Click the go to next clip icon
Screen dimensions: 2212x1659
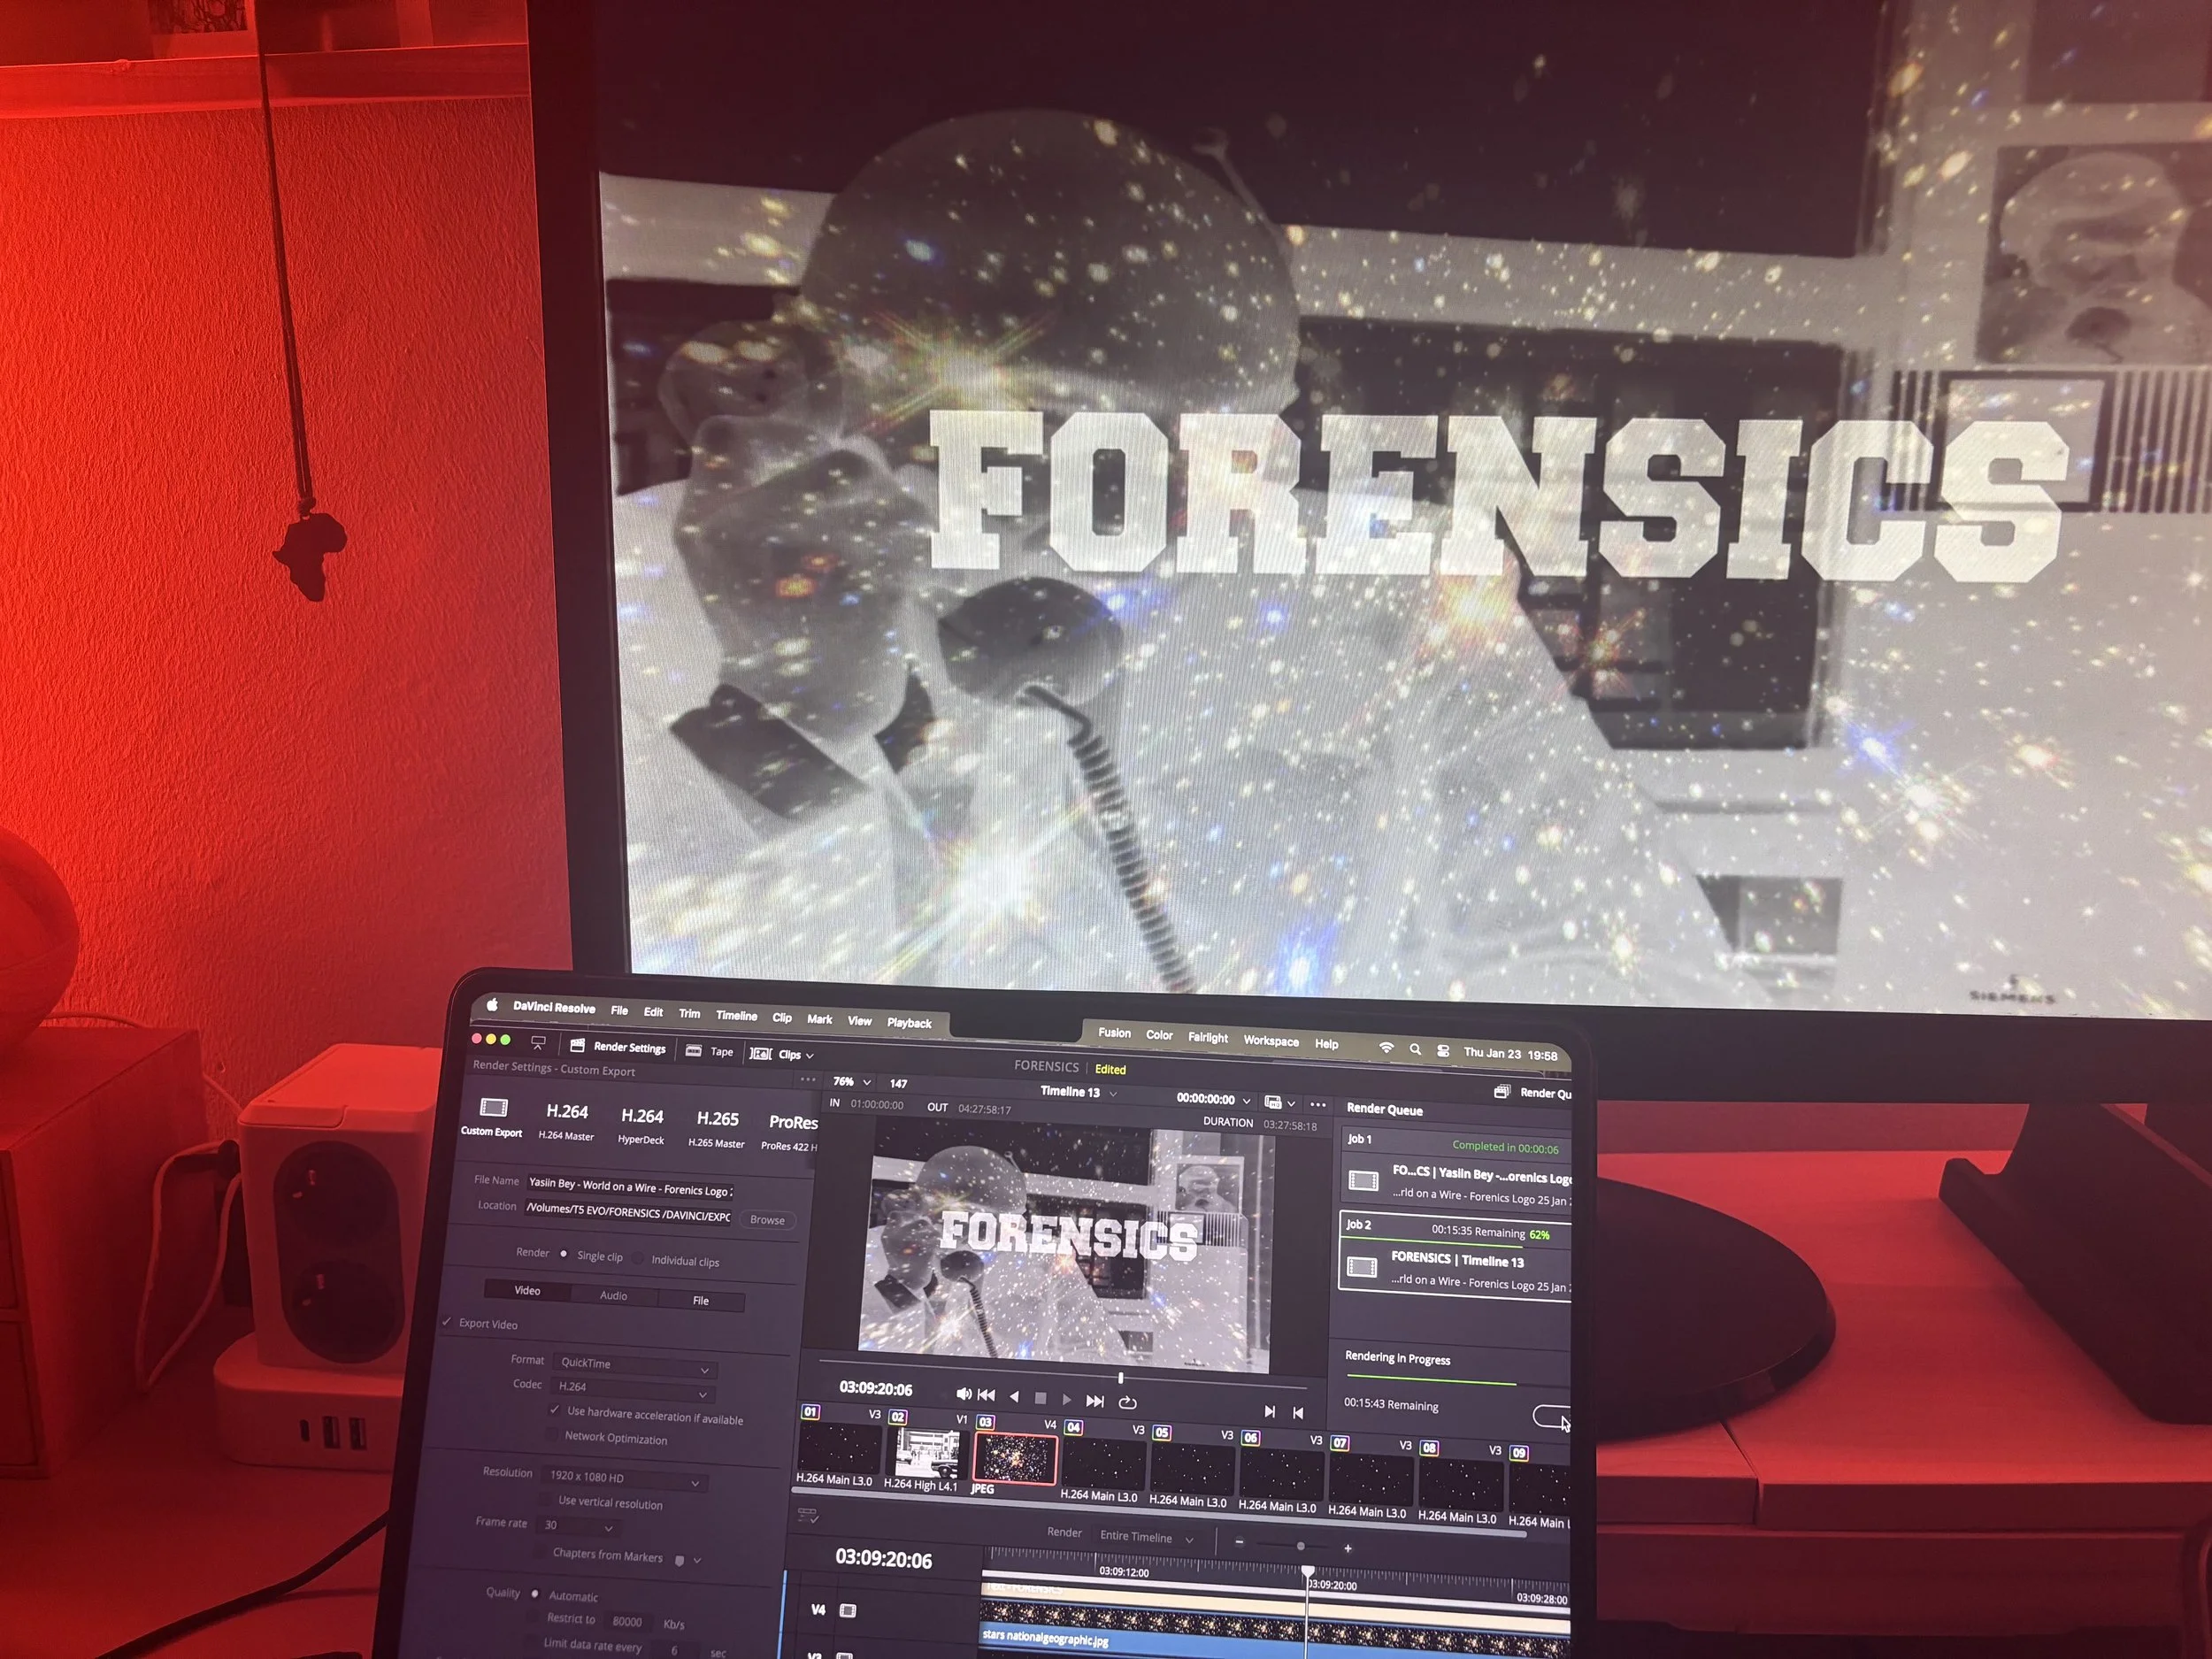point(1269,1412)
